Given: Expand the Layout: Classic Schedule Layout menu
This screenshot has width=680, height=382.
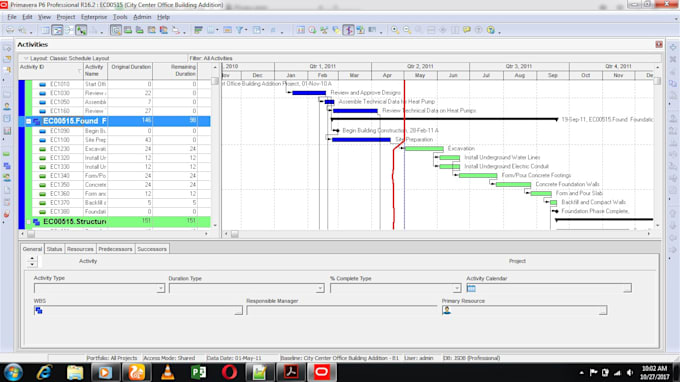Looking at the screenshot, I should click(26, 58).
